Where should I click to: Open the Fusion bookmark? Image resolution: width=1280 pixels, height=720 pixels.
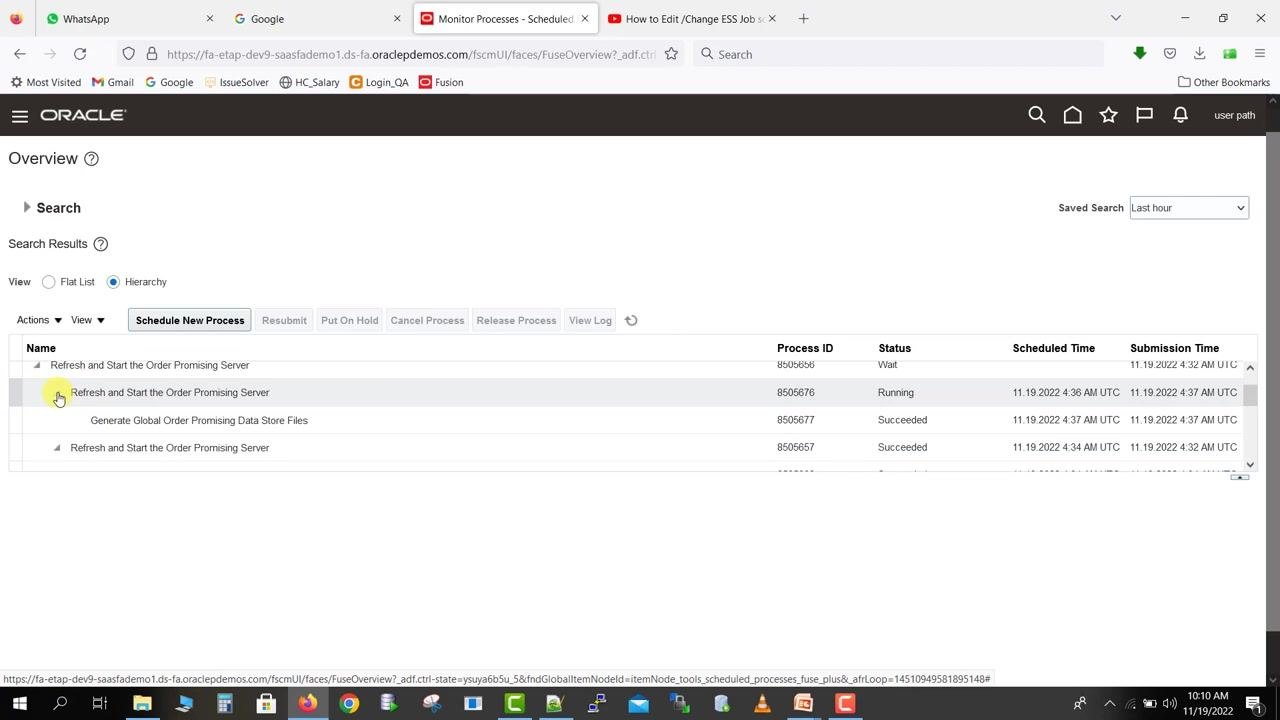point(441,82)
